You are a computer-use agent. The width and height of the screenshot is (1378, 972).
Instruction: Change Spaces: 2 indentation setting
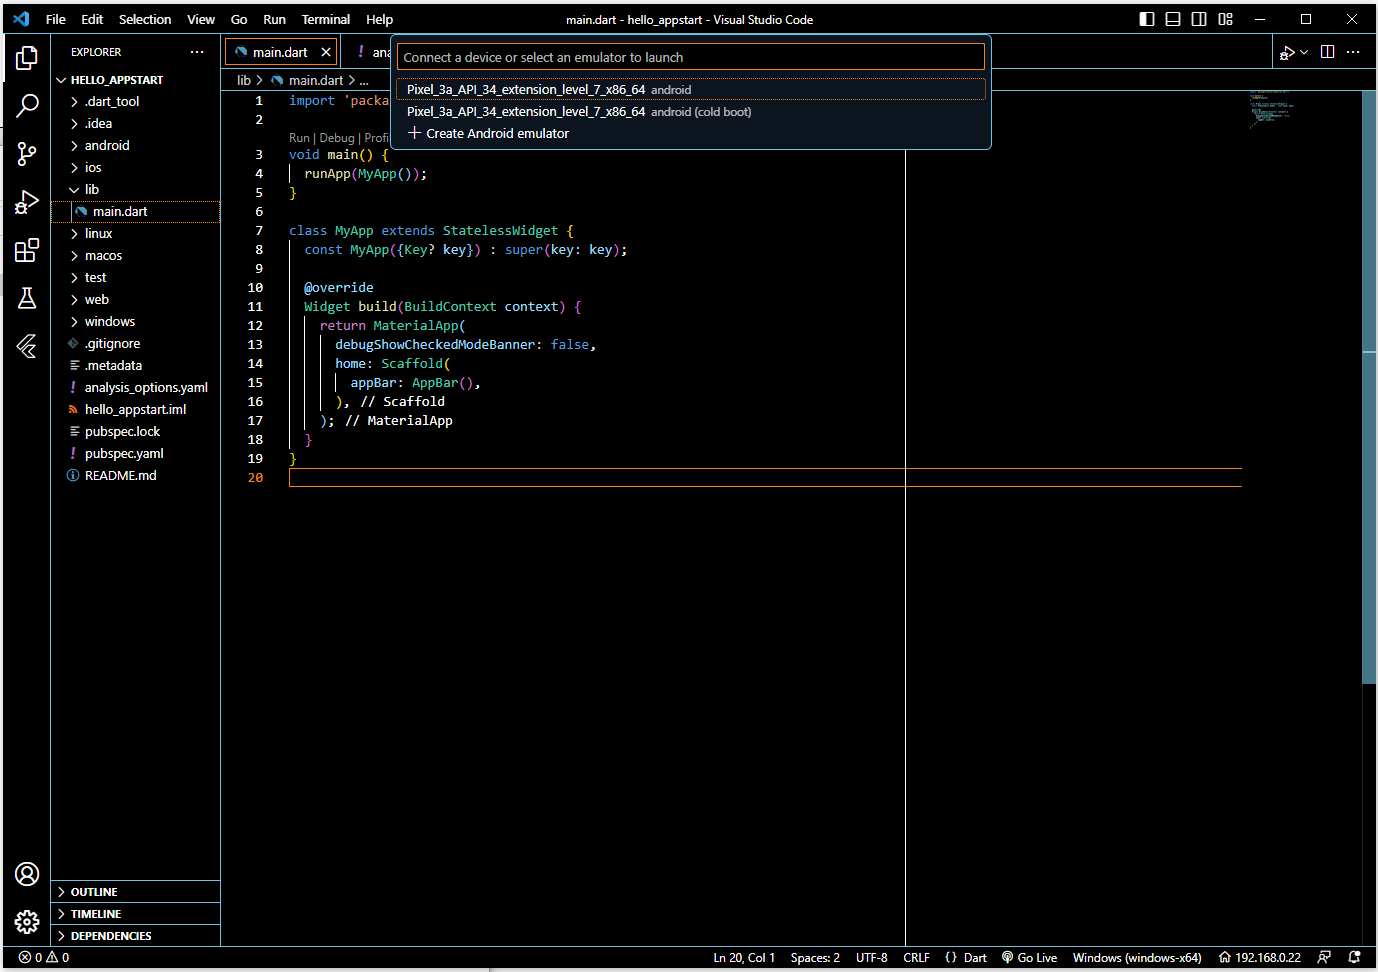(815, 957)
